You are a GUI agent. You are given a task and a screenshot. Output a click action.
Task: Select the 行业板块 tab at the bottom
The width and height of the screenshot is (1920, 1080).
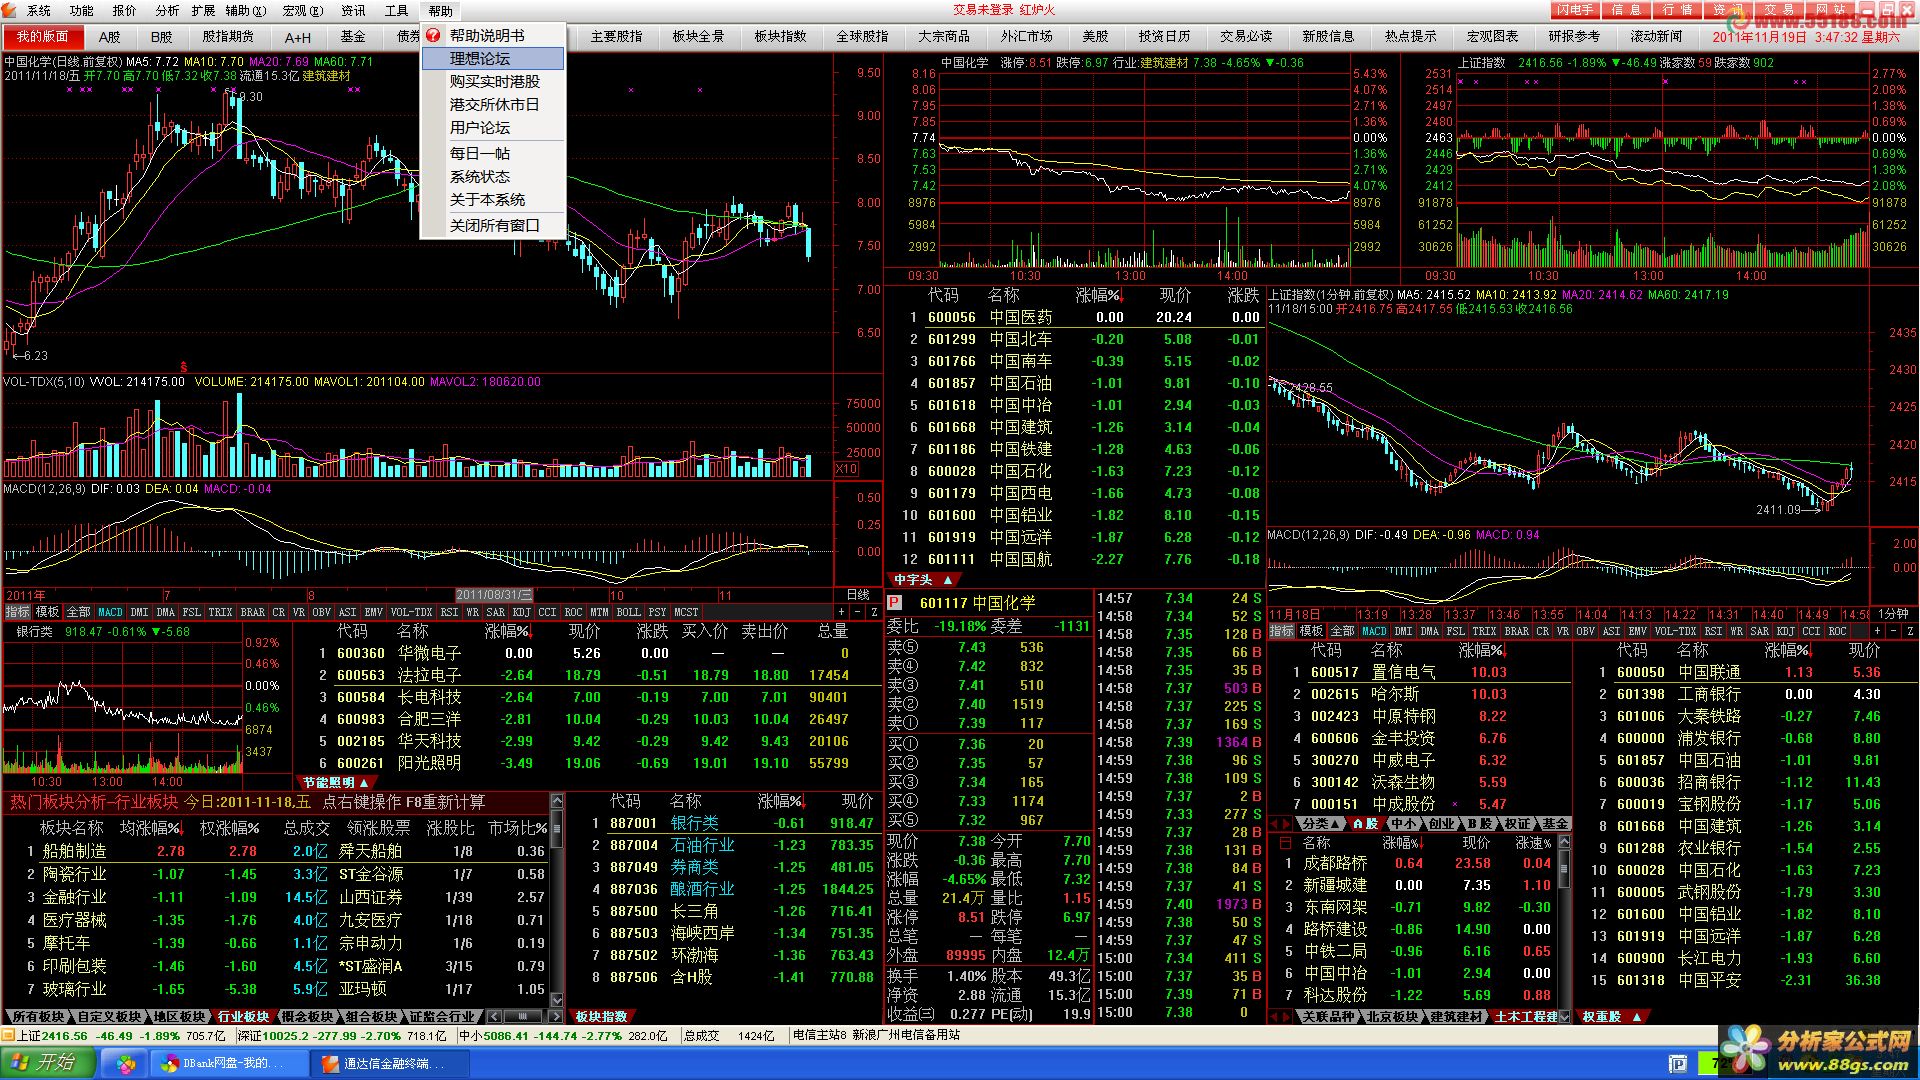click(244, 1017)
